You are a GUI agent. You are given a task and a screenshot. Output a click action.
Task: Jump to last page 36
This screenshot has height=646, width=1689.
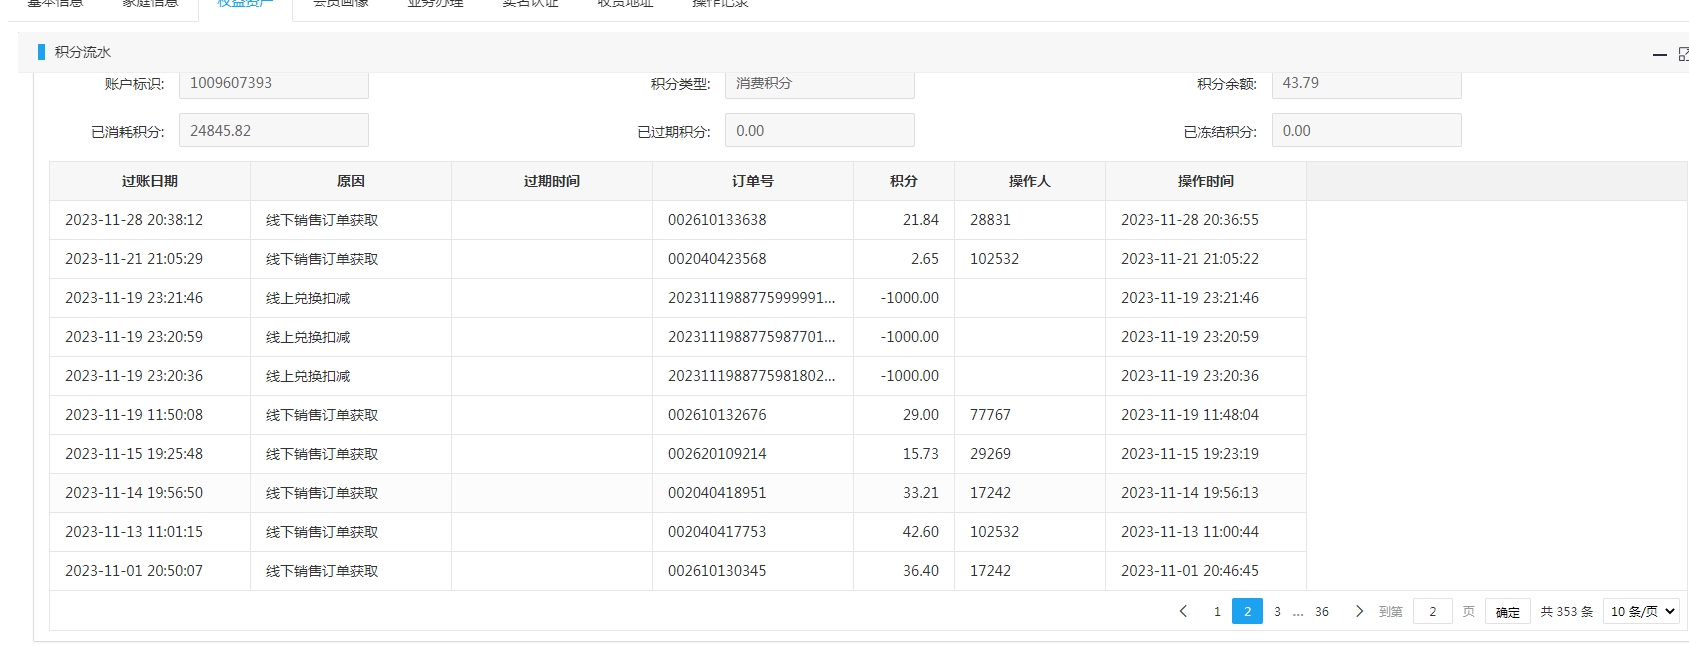1321,611
